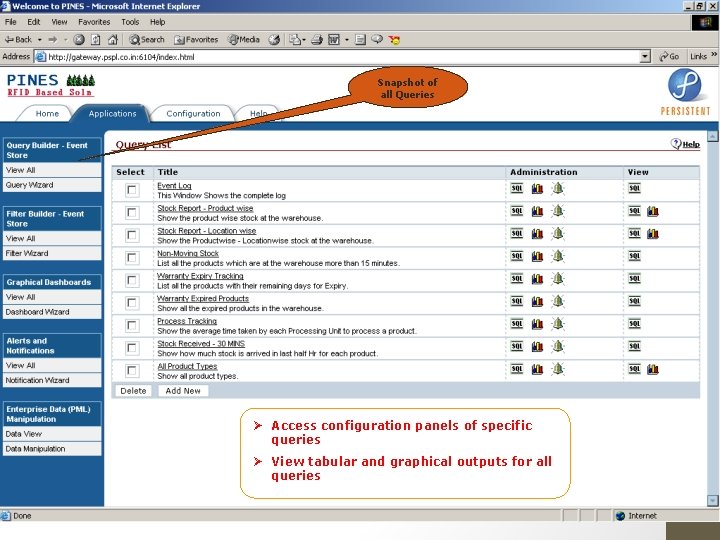
Task: Open View All under Graphical Dashboards
Action: point(52,297)
